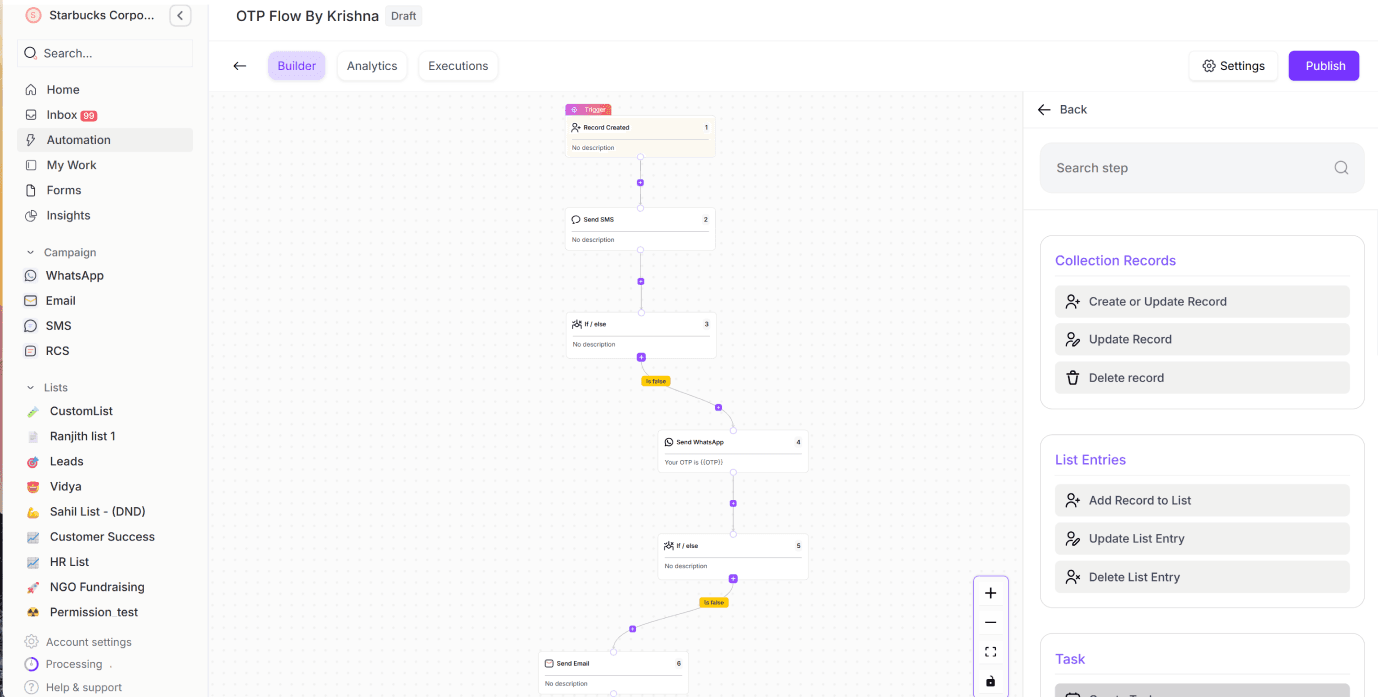Image resolution: width=1378 pixels, height=697 pixels.
Task: Go back using the top-left arrow icon
Action: click(x=240, y=66)
